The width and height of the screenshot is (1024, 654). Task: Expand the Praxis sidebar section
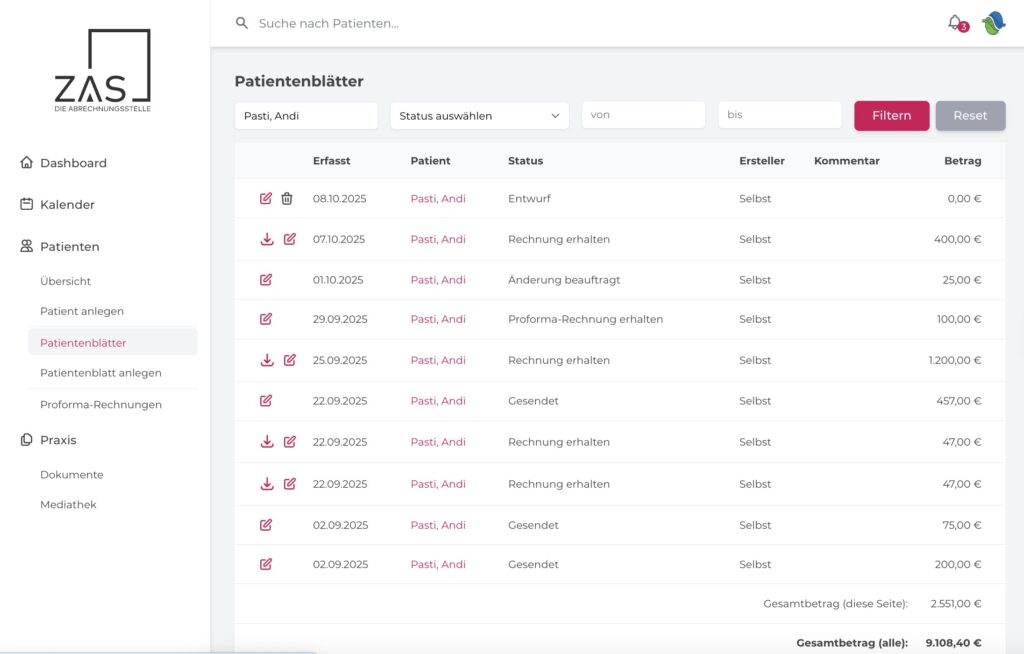point(58,440)
